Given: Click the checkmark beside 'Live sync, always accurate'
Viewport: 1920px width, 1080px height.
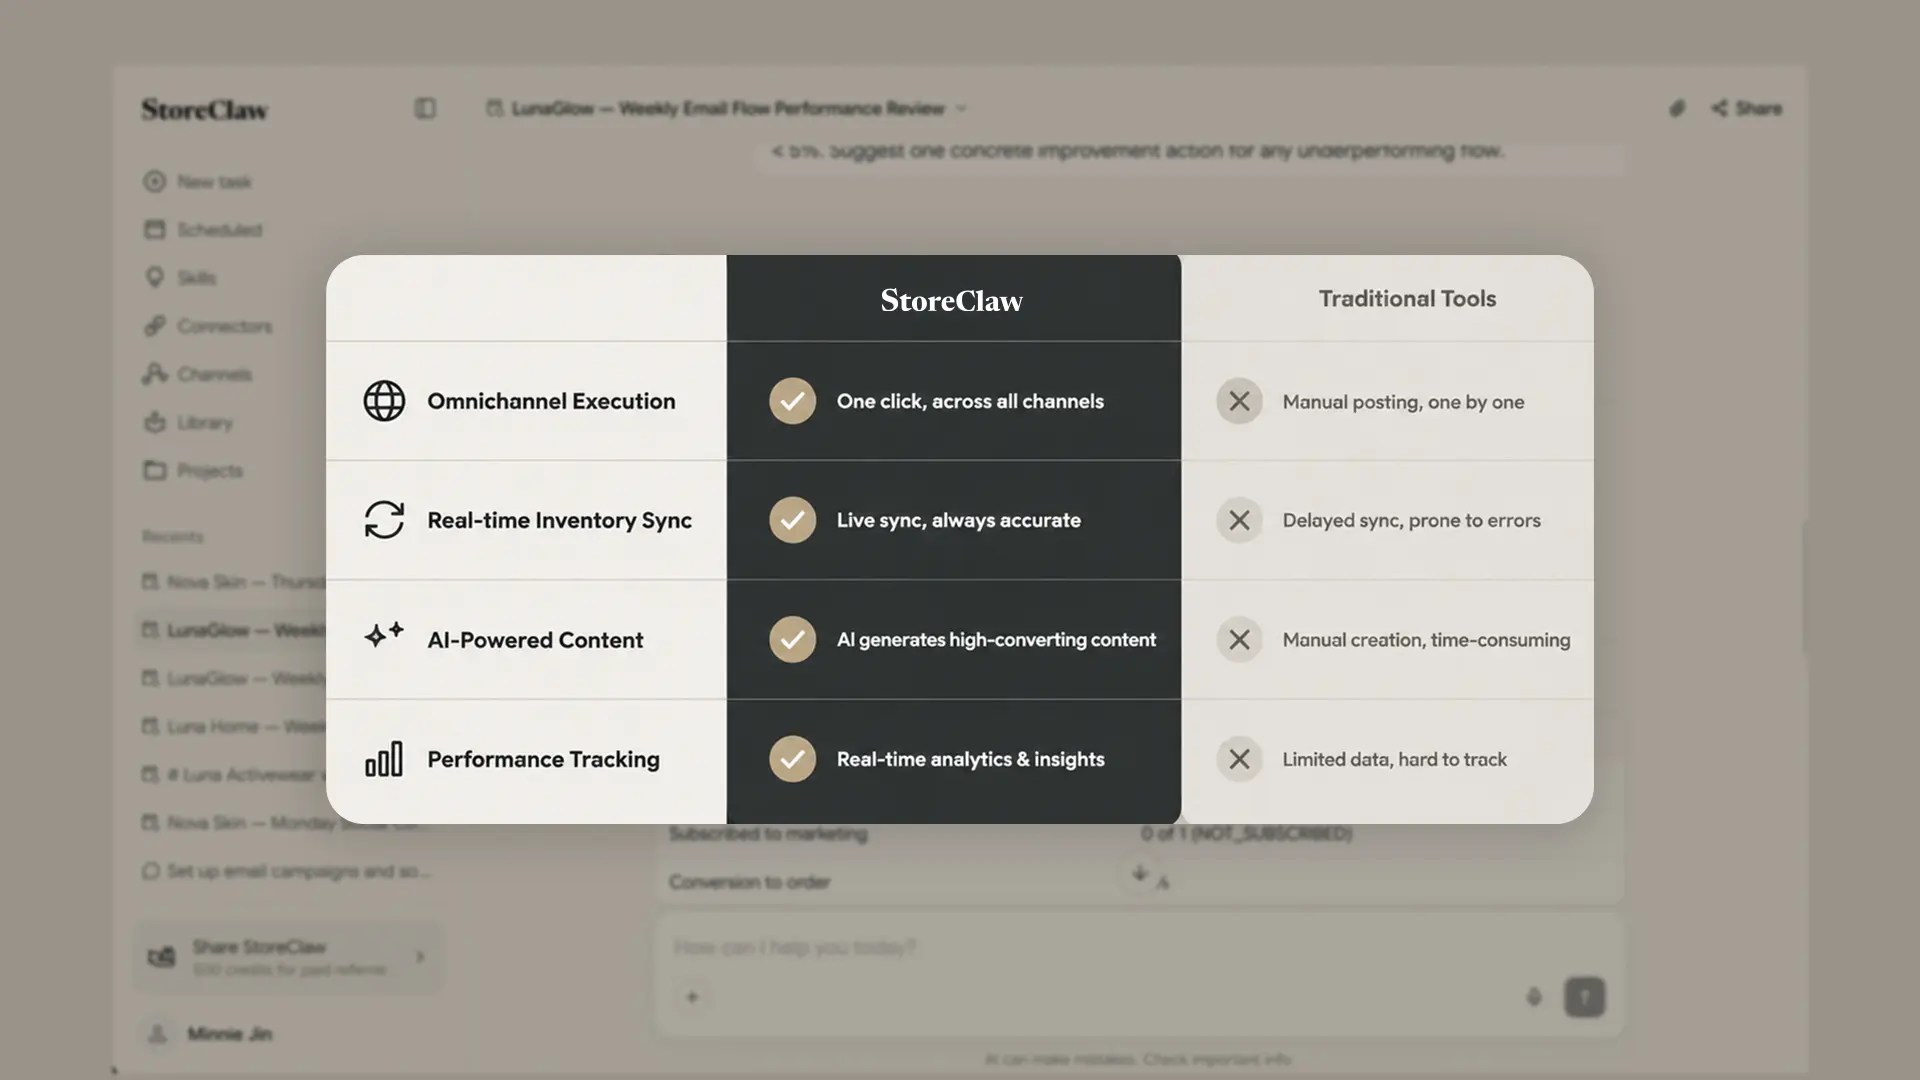Looking at the screenshot, I should click(x=792, y=520).
